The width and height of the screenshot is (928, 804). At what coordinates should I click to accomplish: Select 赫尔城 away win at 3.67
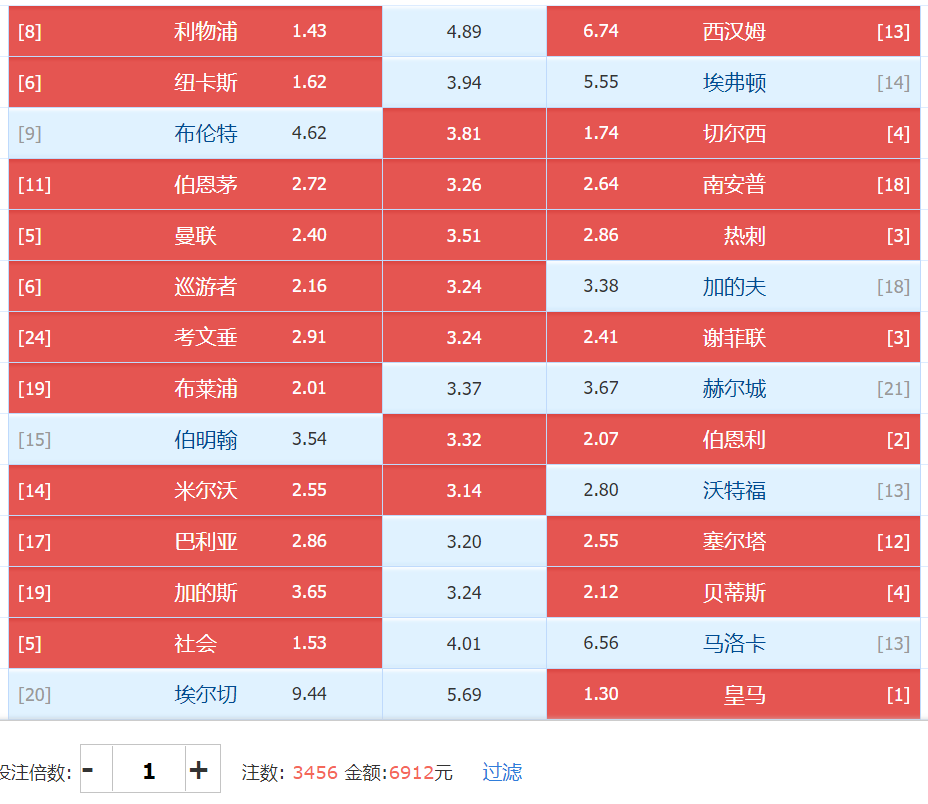tap(733, 388)
